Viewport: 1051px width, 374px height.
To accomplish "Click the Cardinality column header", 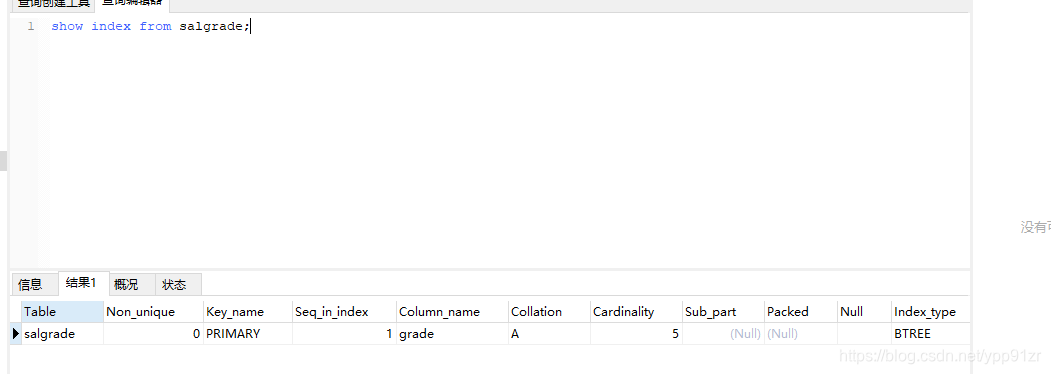I will click(636, 312).
